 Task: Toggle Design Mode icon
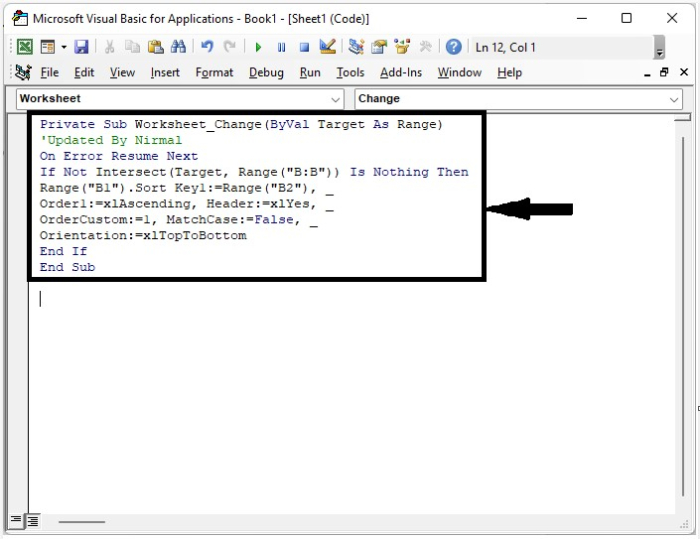pos(327,47)
